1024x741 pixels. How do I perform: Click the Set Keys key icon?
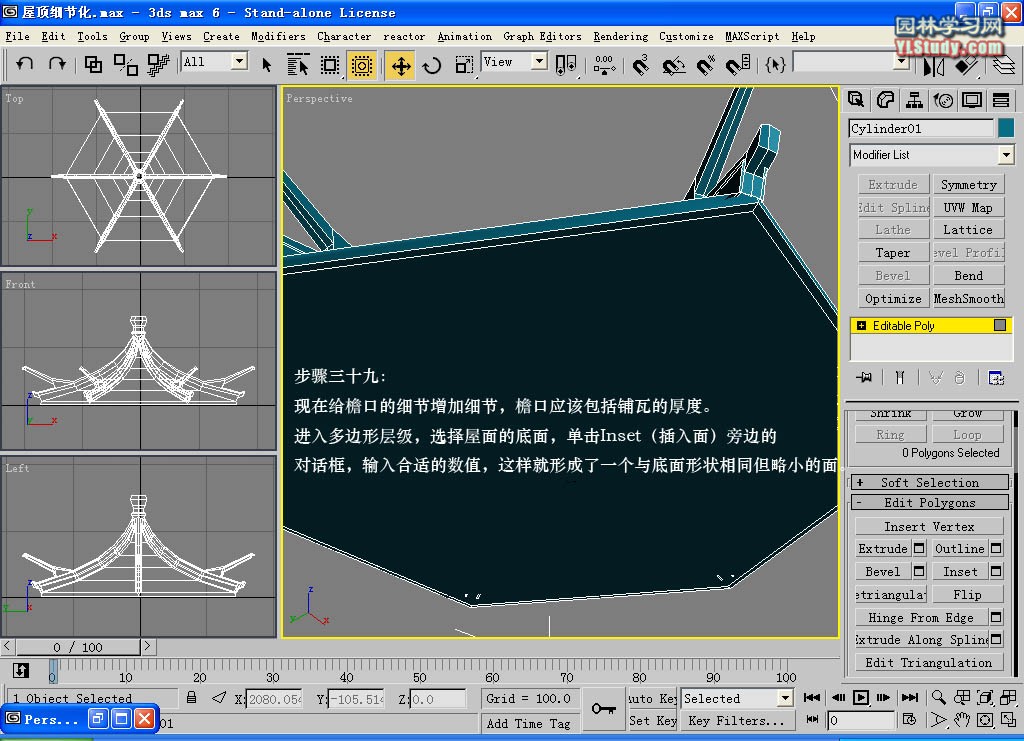603,709
